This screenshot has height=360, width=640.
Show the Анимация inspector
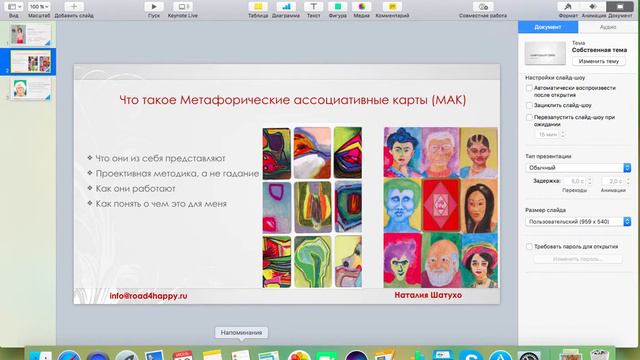pyautogui.click(x=593, y=7)
